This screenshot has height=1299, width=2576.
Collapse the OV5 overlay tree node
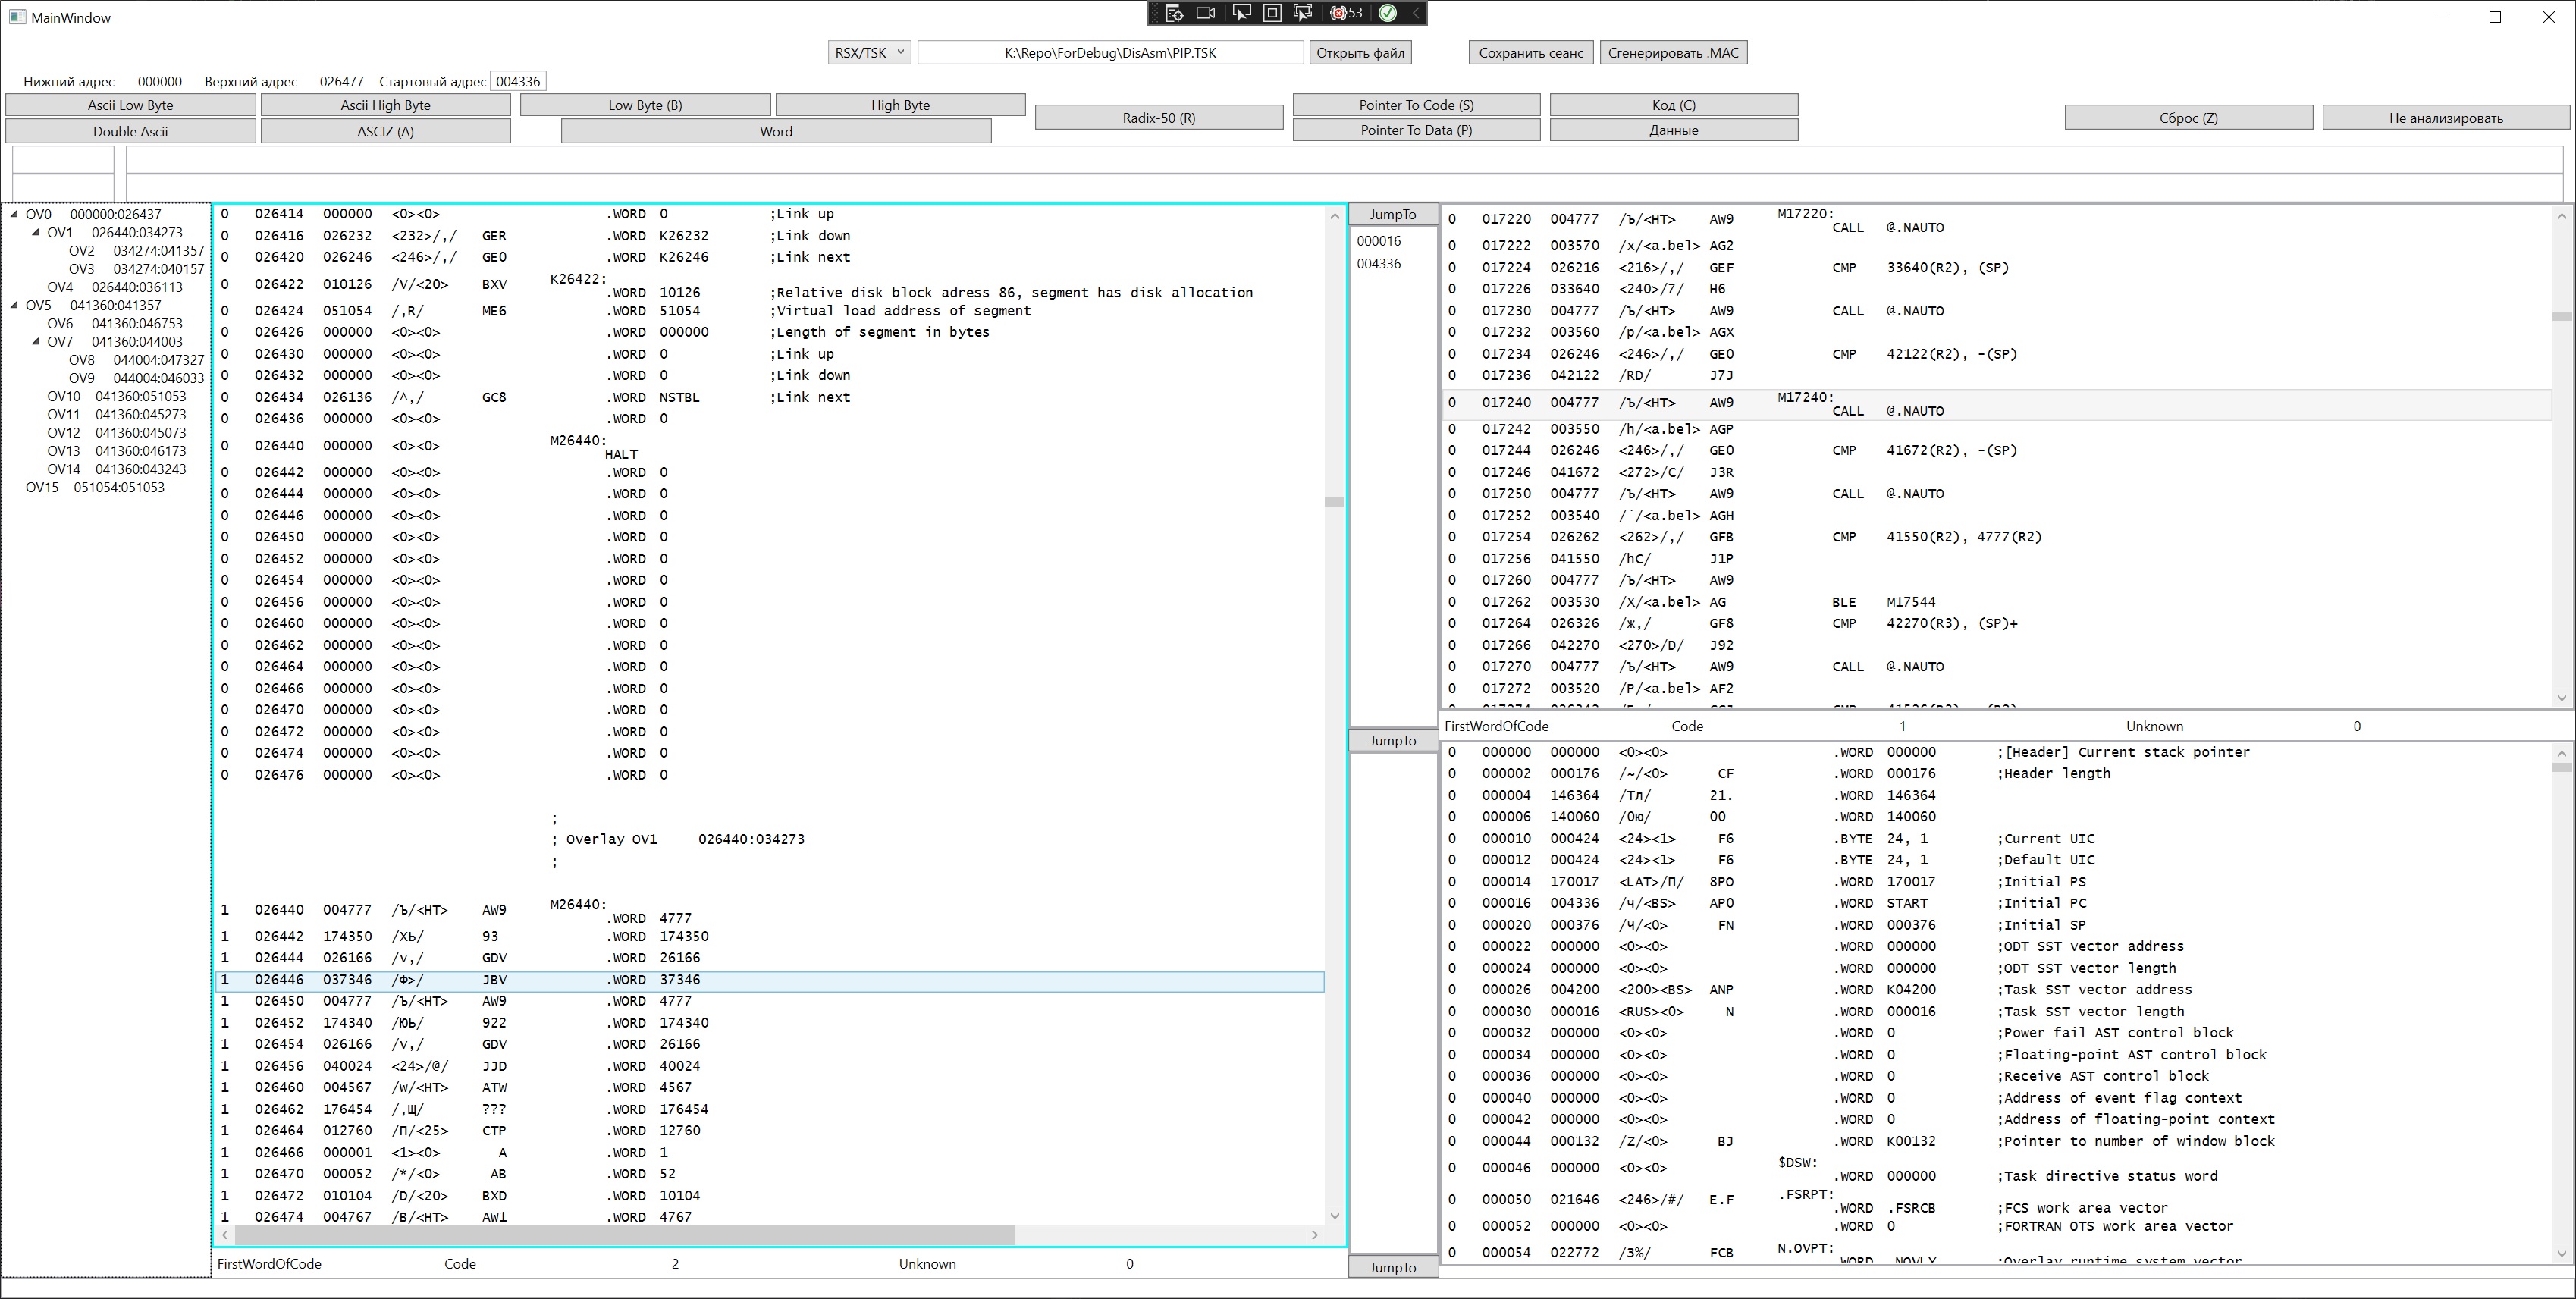click(14, 305)
